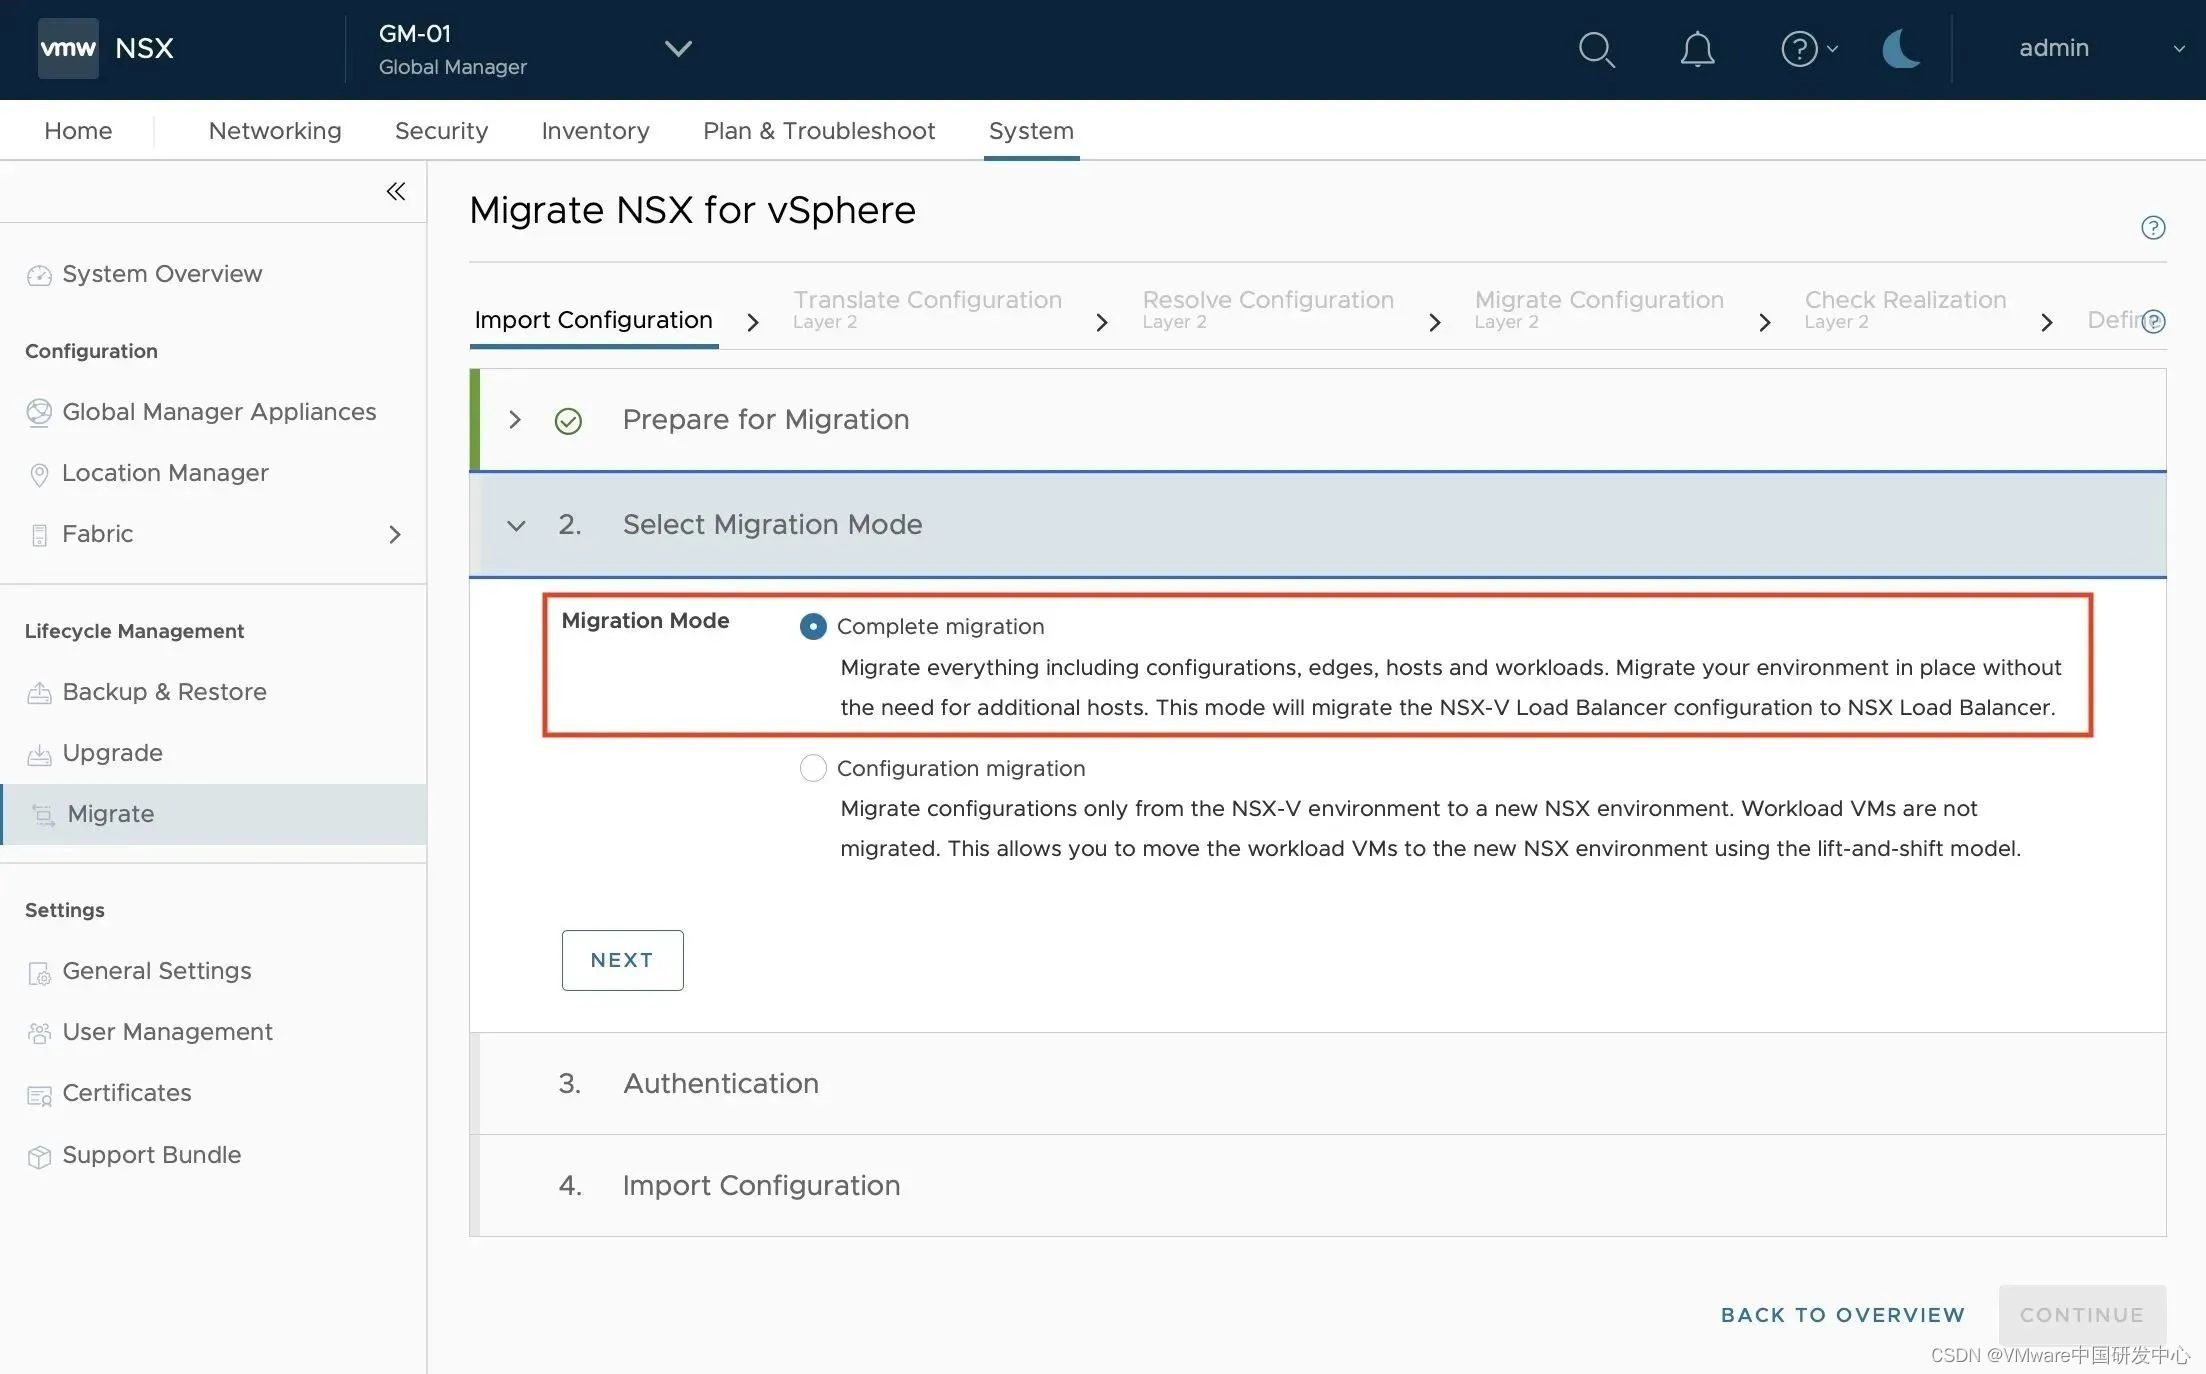Click the Location Manager pin icon
The height and width of the screenshot is (1374, 2206).
coord(39,474)
